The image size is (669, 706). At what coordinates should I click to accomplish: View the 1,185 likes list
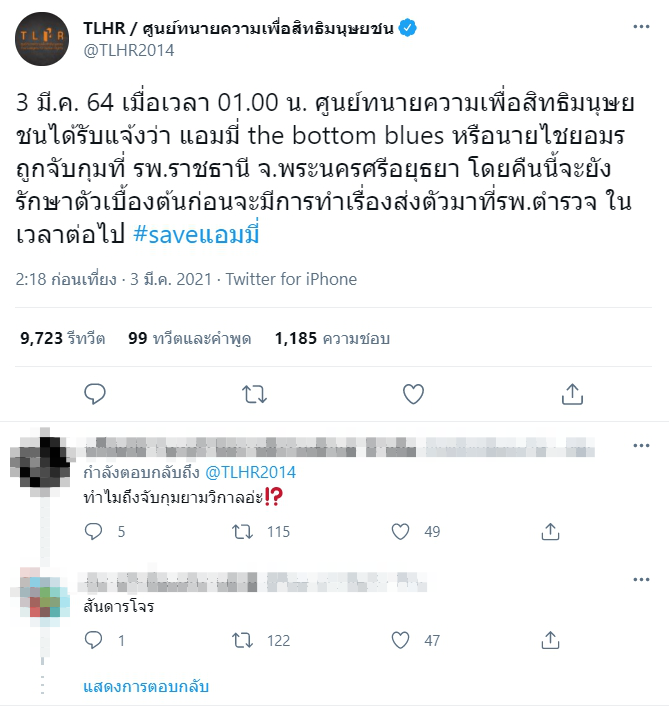click(332, 338)
